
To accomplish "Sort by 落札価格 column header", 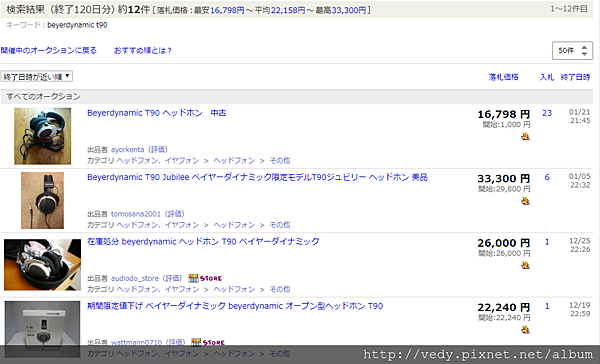I will [x=503, y=77].
